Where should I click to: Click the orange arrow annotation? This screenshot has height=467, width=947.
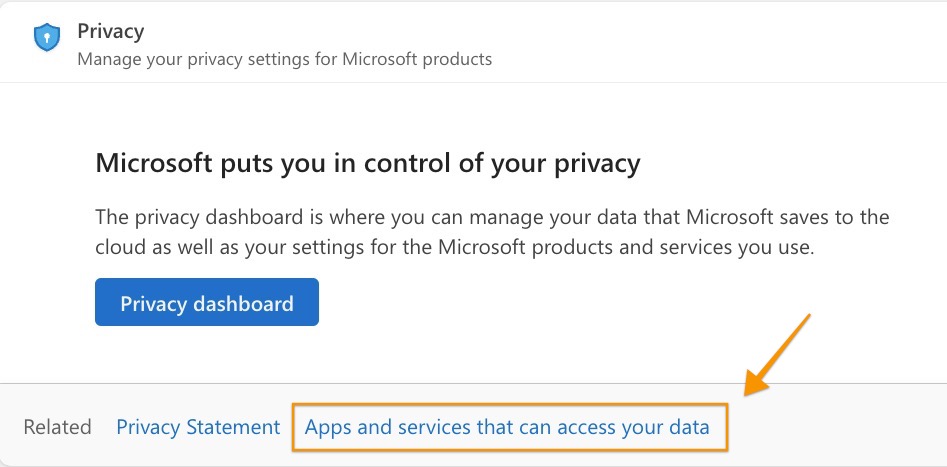pyautogui.click(x=777, y=355)
